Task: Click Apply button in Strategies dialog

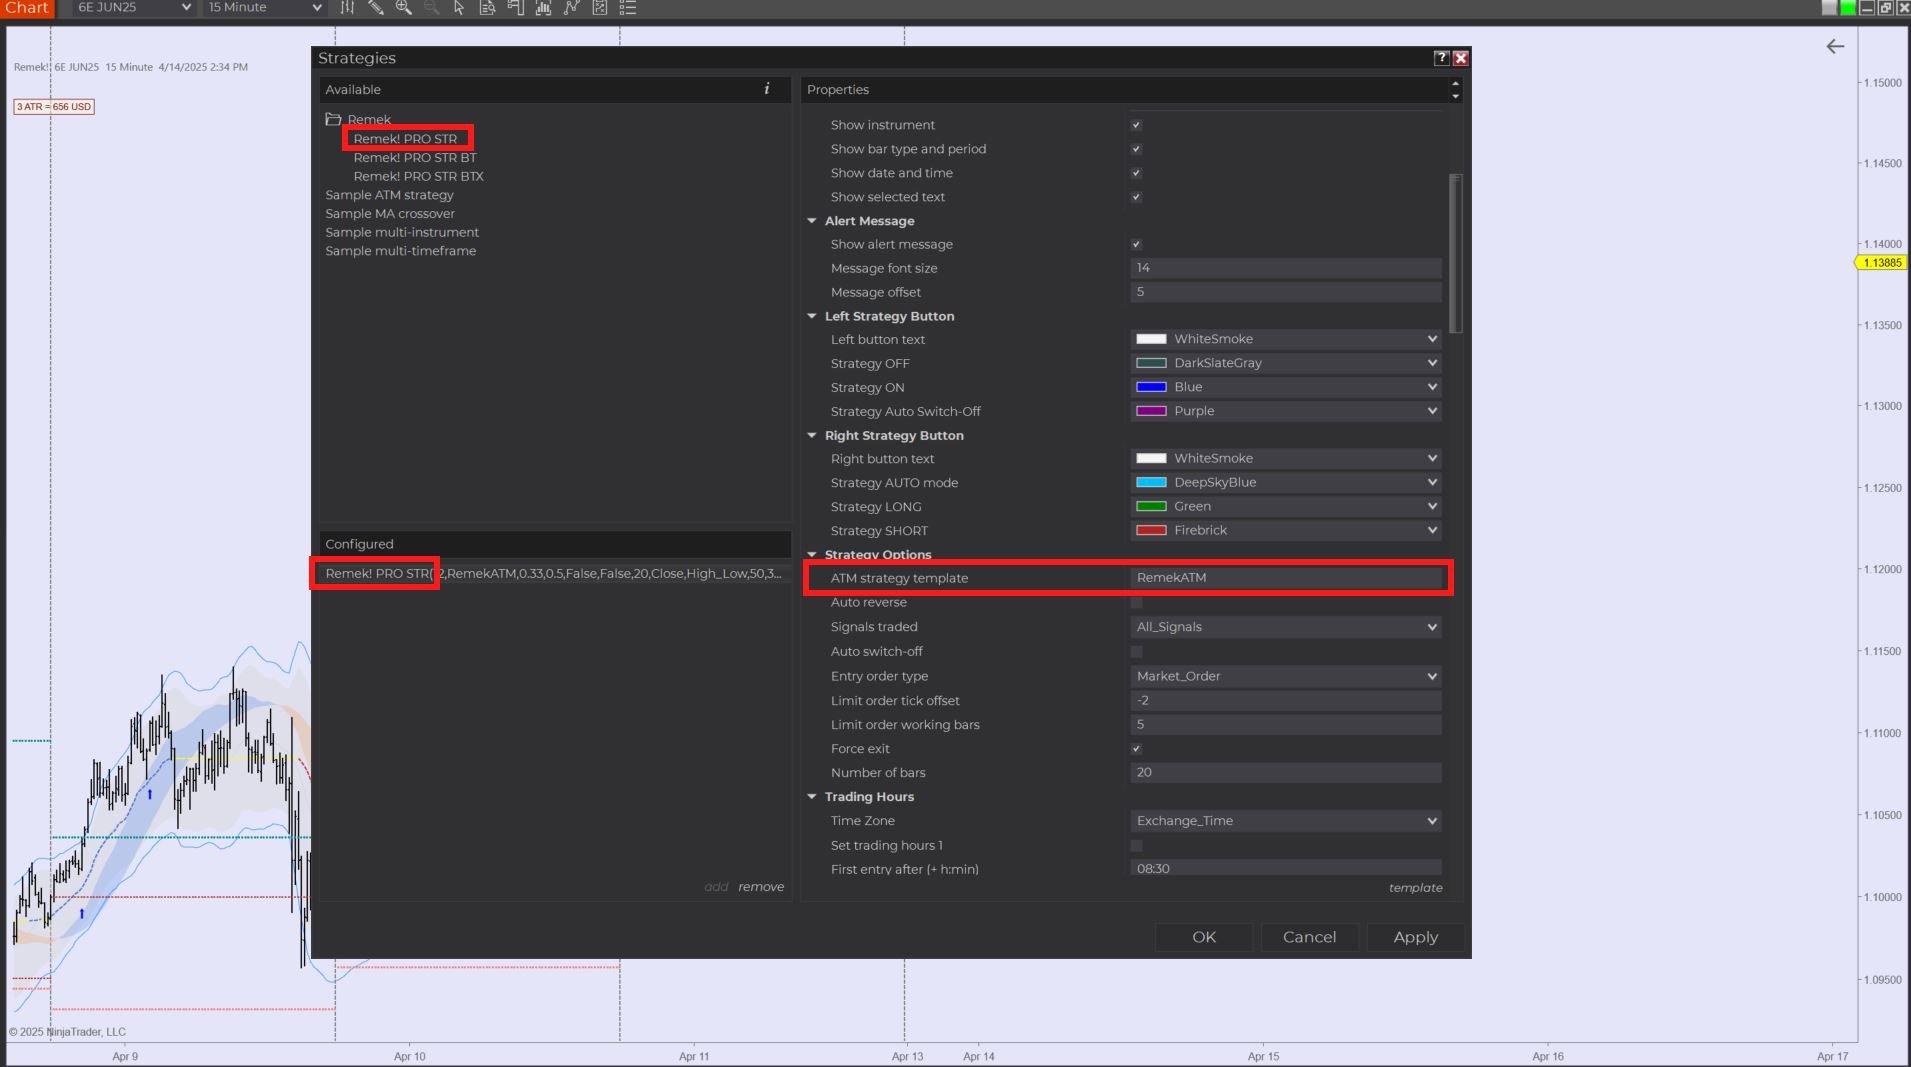Action: click(1416, 937)
